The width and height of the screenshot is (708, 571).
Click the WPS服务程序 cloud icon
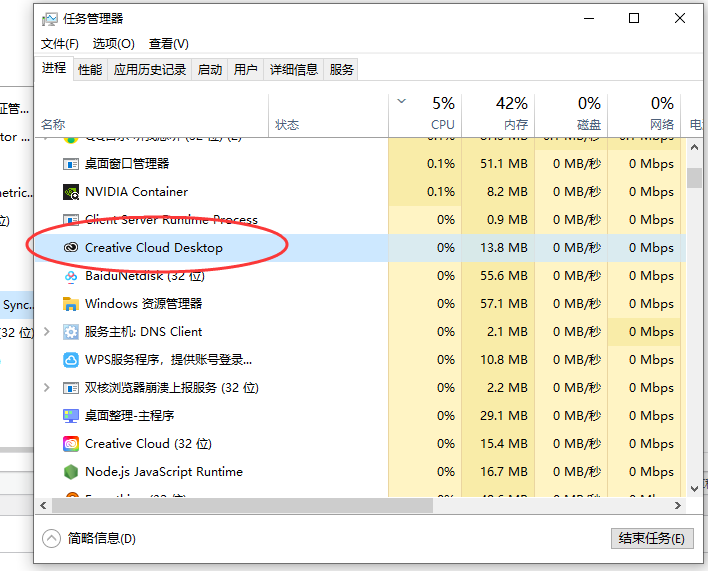point(71,360)
